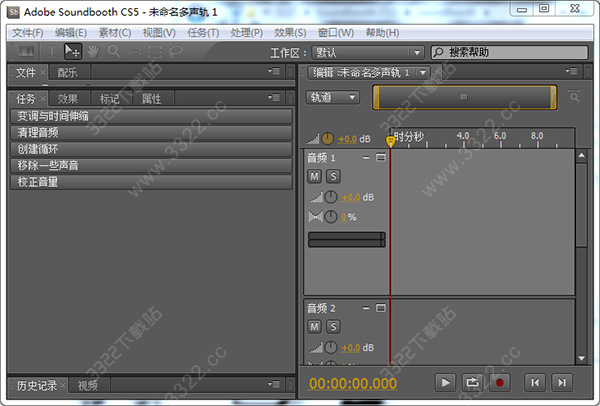Image resolution: width=600 pixels, height=406 pixels.
Task: Open the 文件(F) menu
Action: click(28, 33)
